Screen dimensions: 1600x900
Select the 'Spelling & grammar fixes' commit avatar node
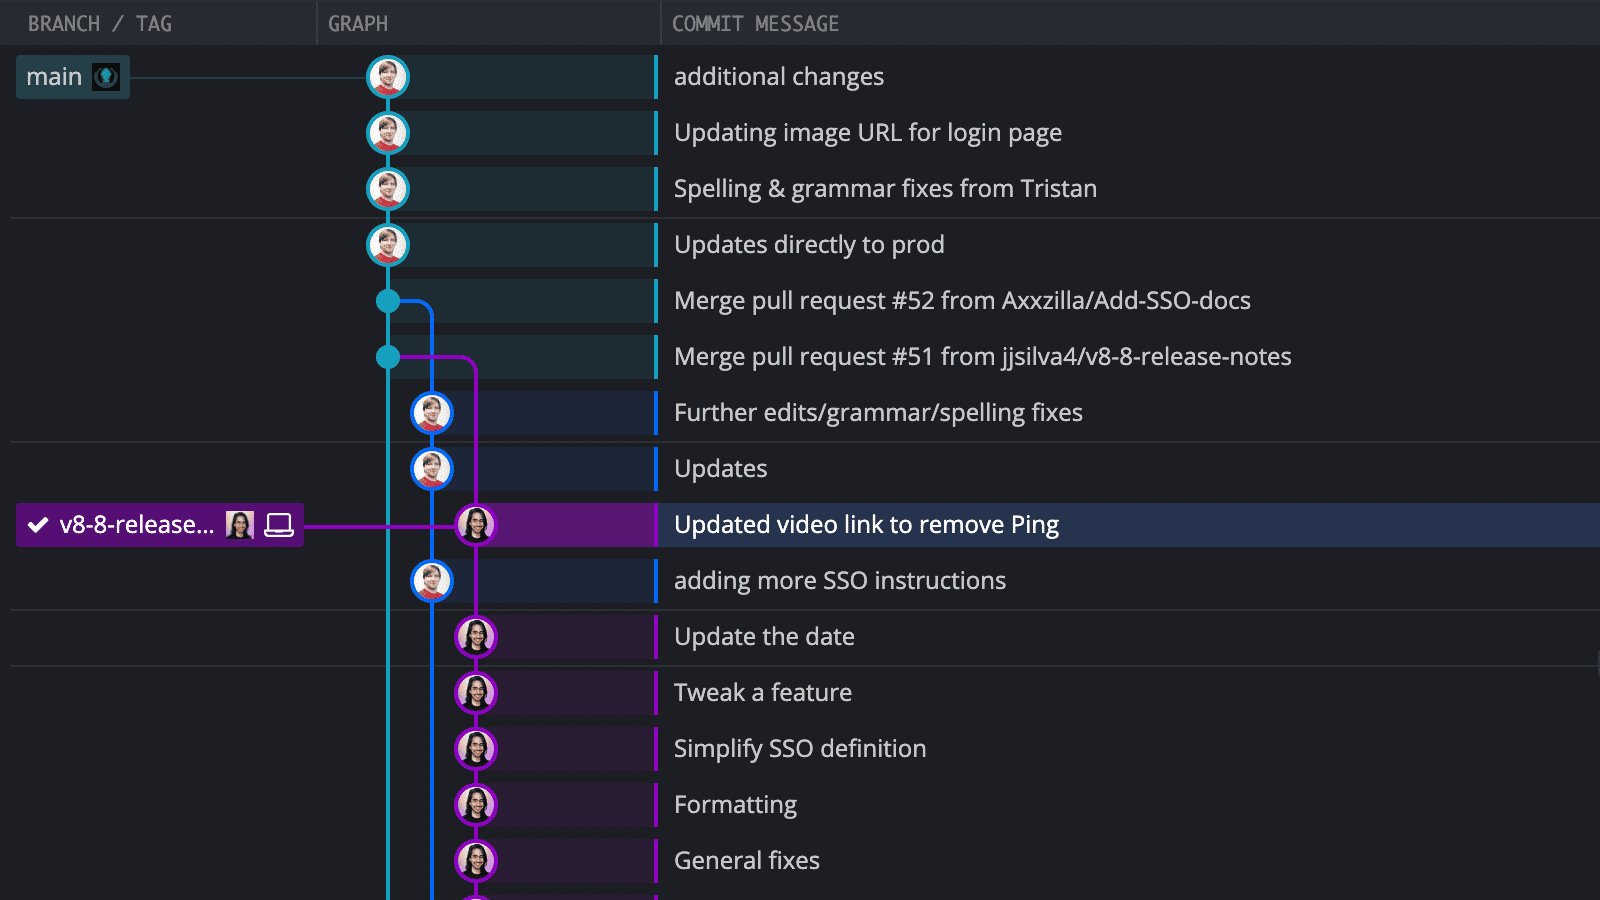[x=388, y=189]
